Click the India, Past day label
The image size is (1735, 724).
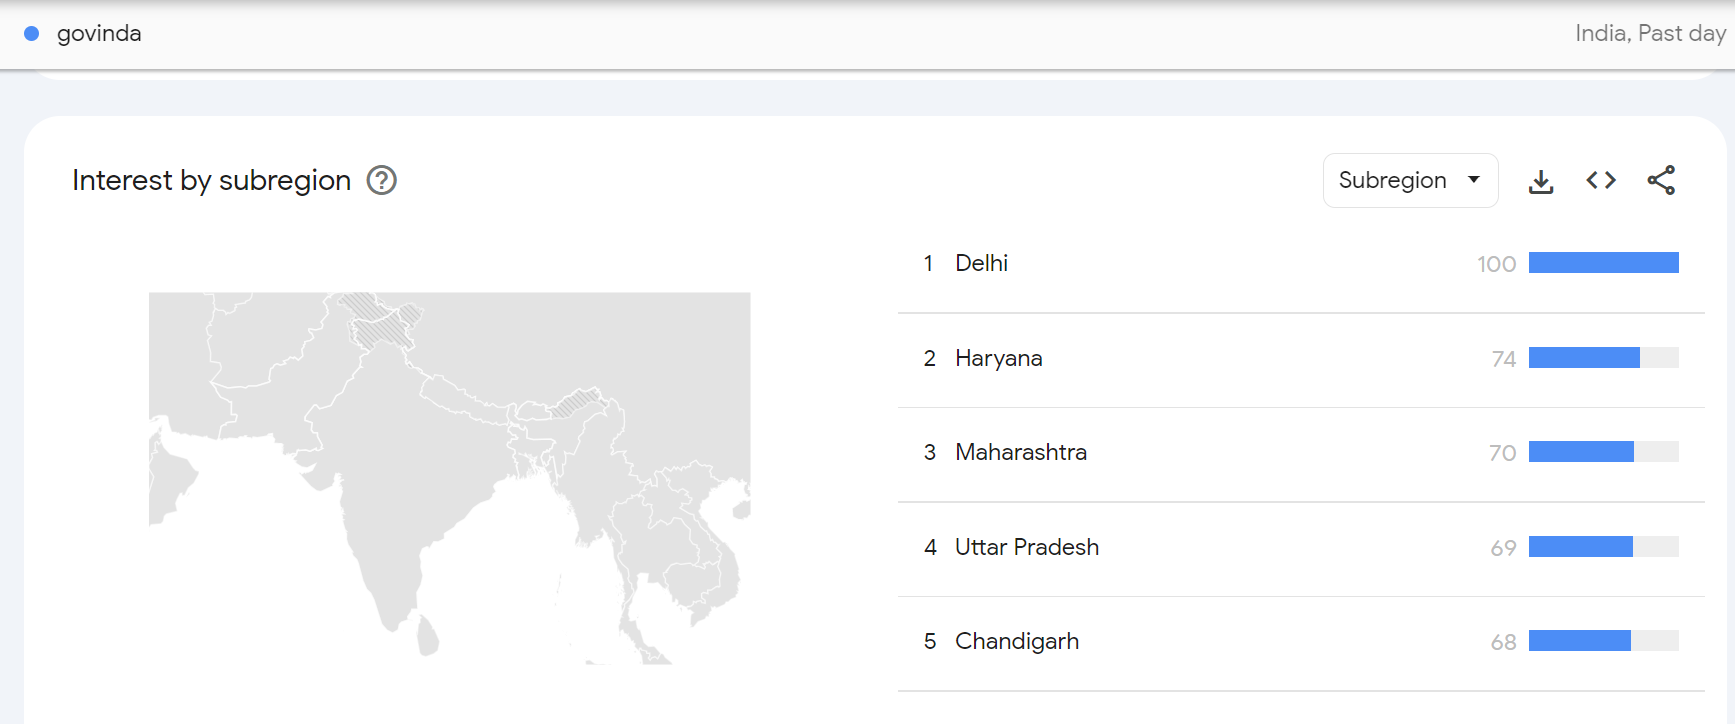(x=1650, y=34)
